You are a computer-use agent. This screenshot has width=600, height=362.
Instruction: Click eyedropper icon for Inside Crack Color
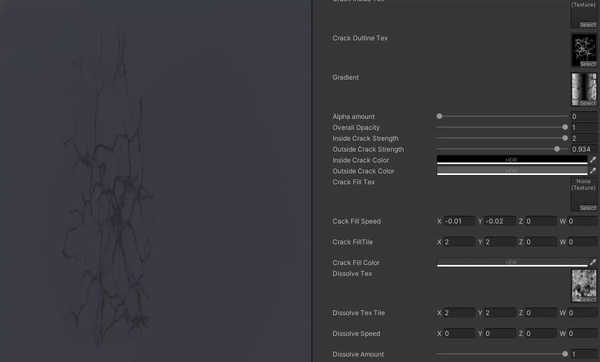[593, 160]
